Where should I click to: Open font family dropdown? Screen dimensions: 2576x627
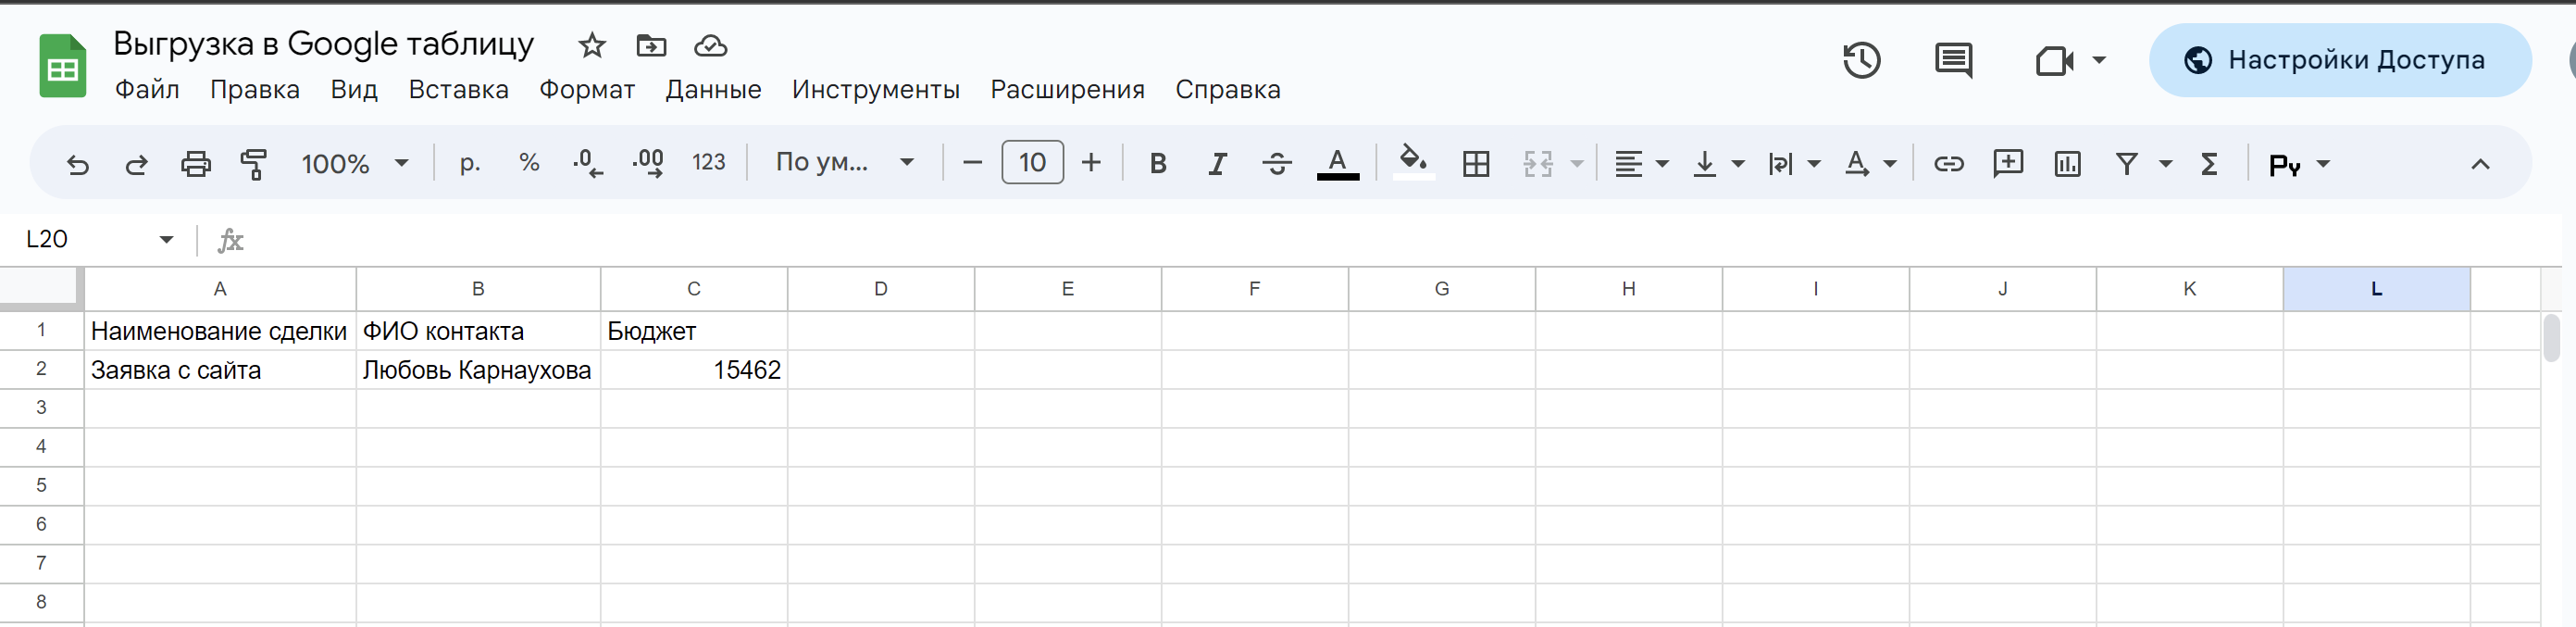845,162
